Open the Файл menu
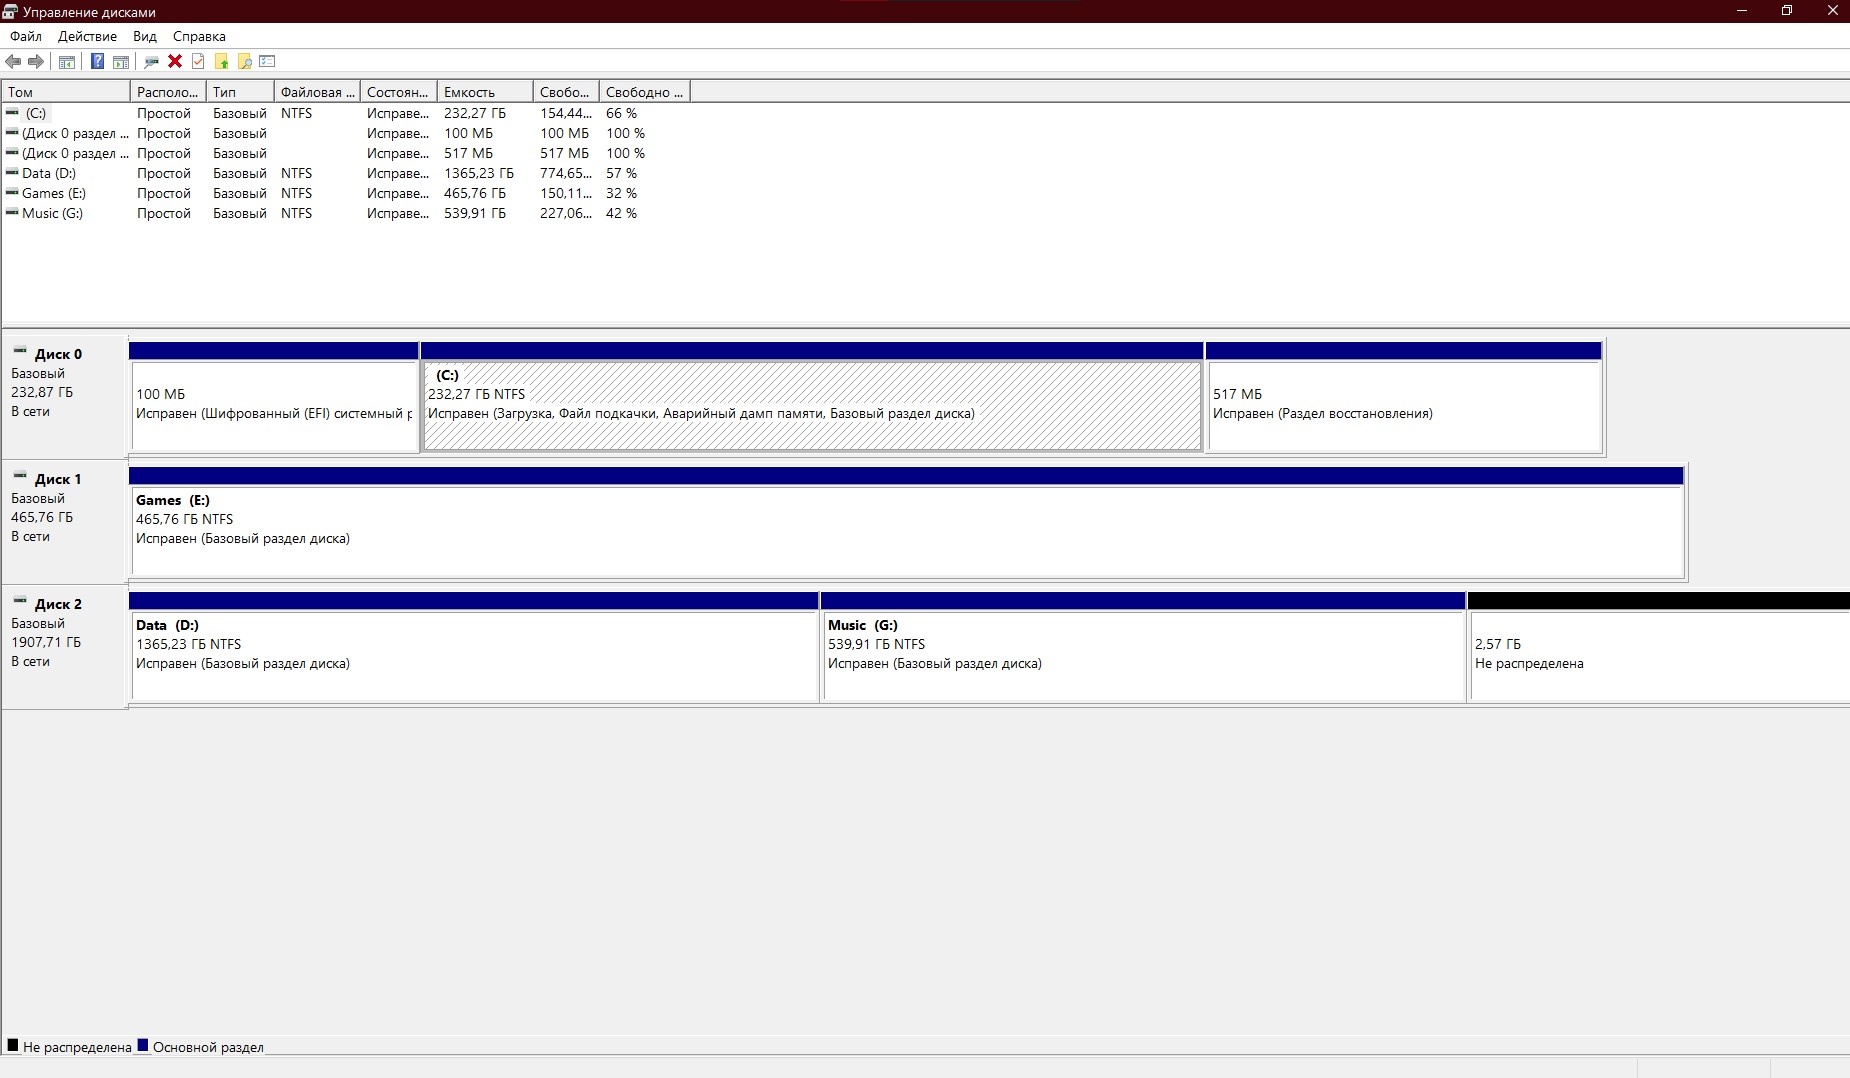 26,36
